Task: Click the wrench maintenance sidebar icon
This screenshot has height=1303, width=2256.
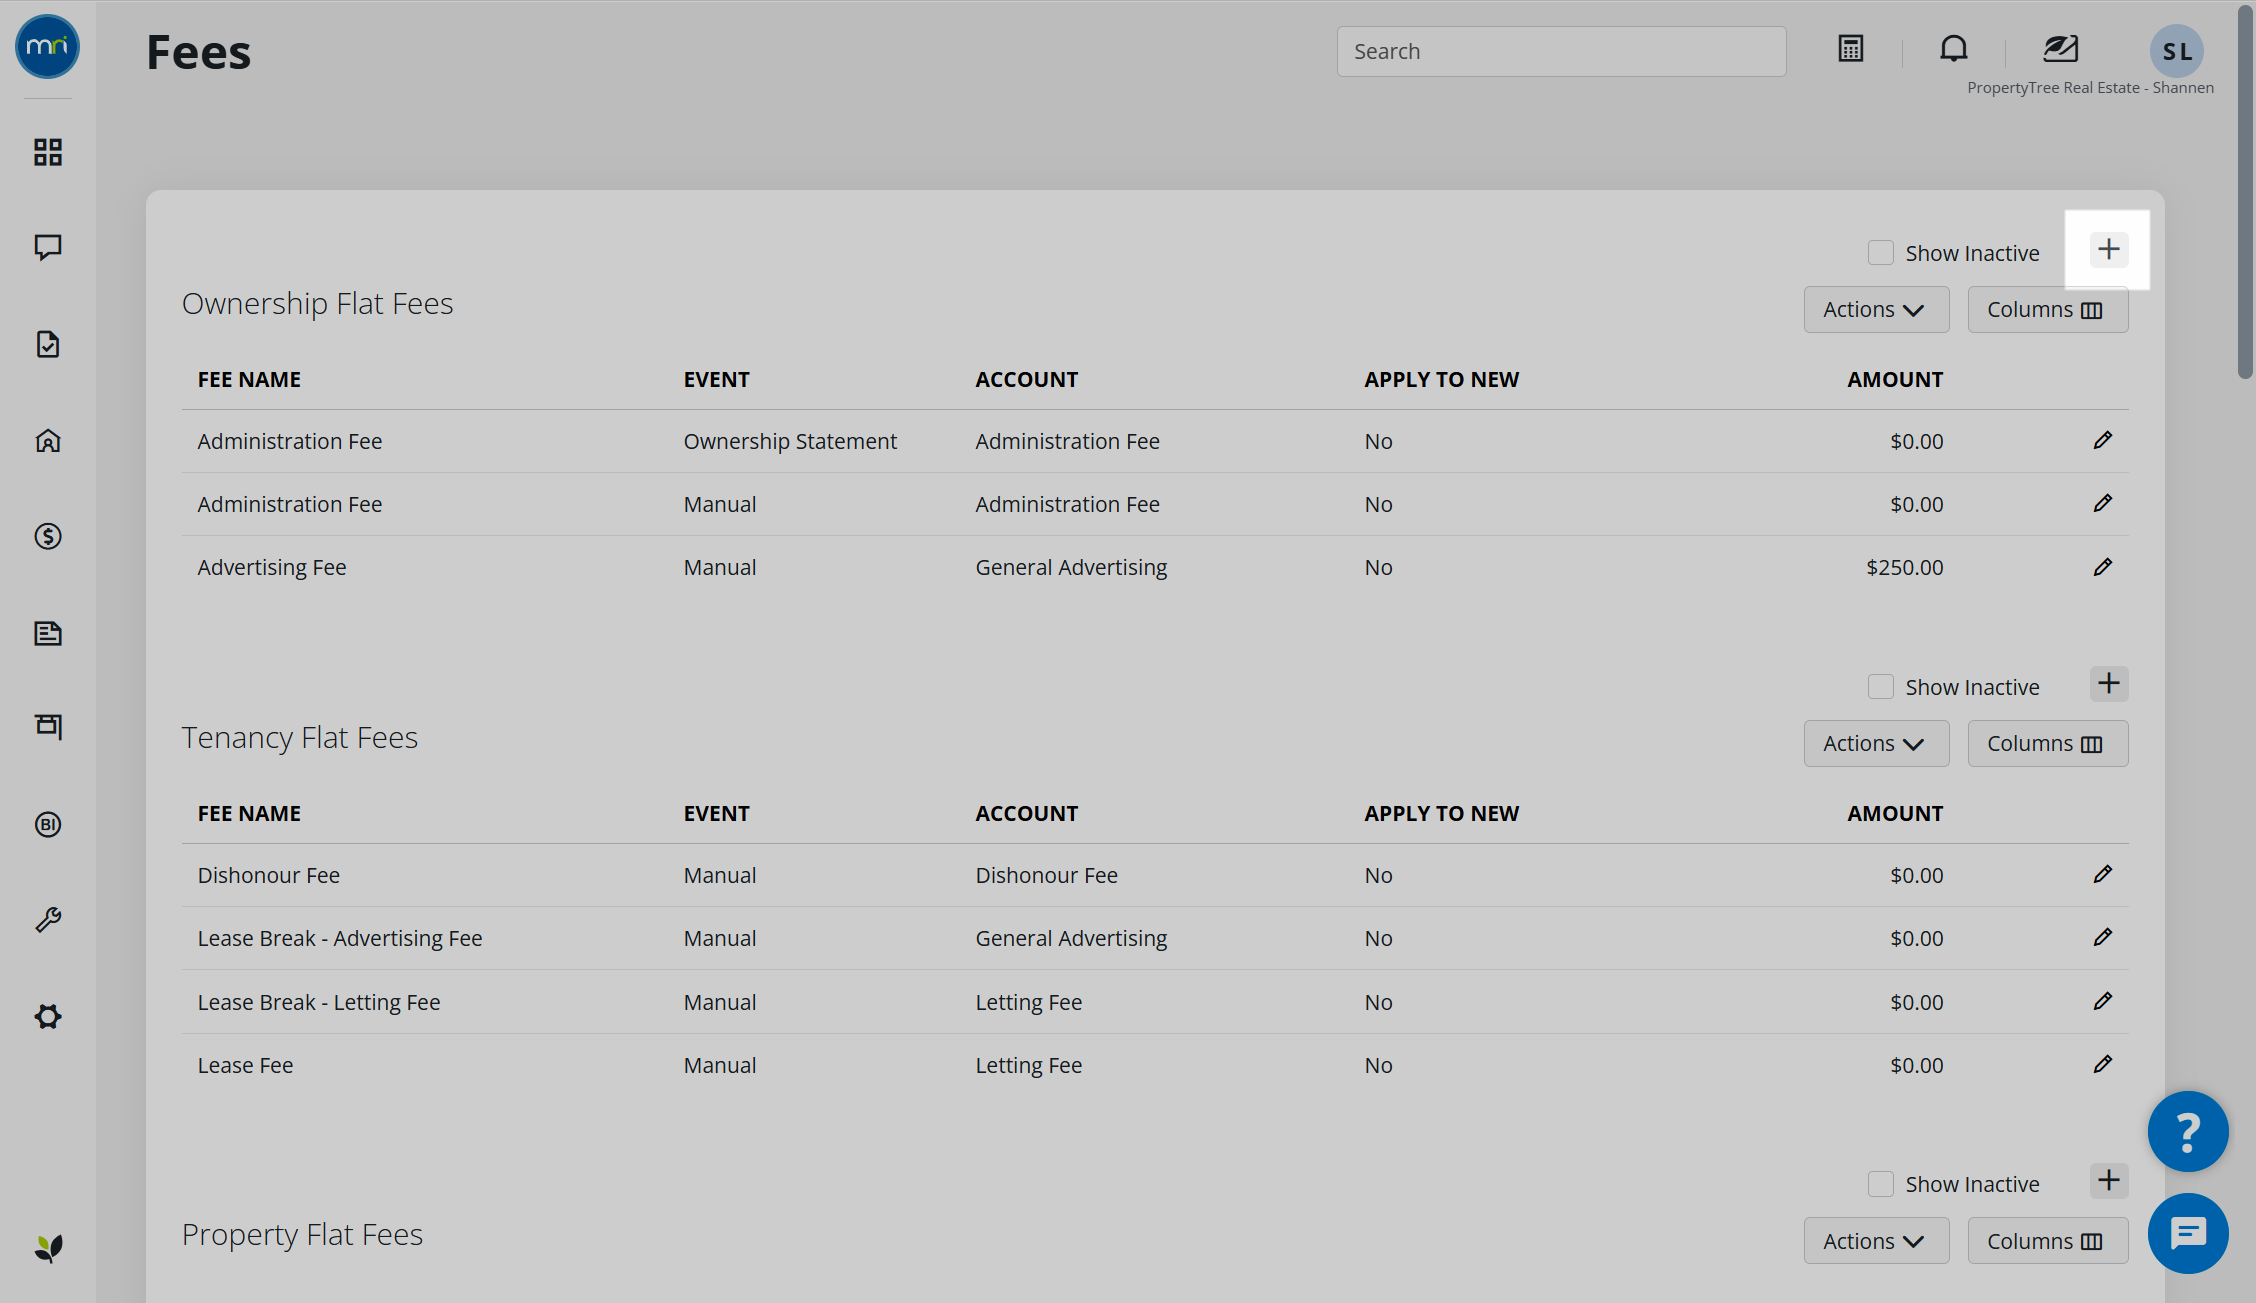Action: 48,920
